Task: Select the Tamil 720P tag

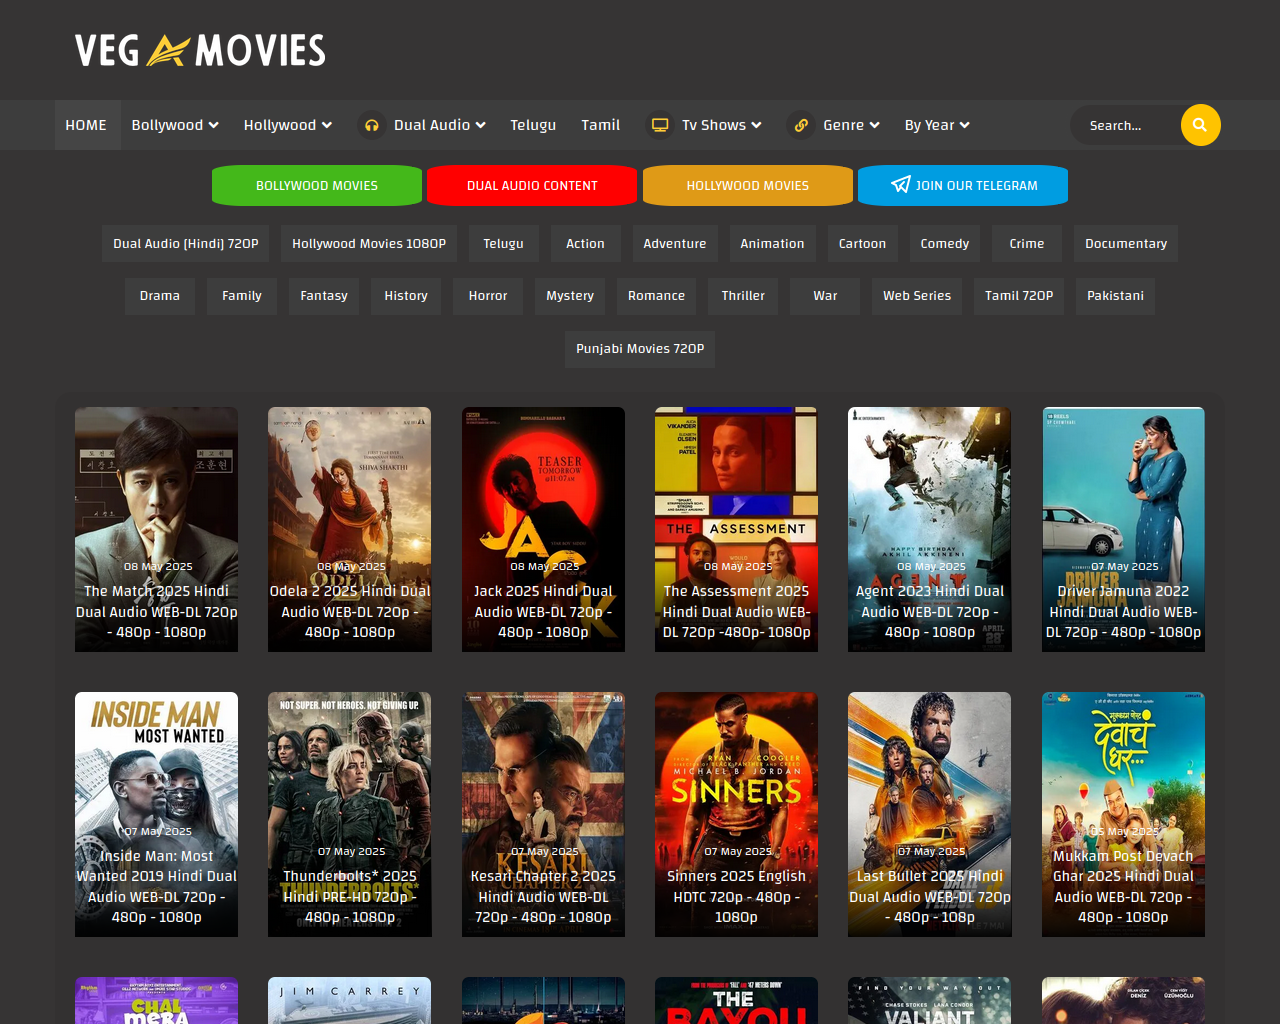Action: (x=1019, y=295)
